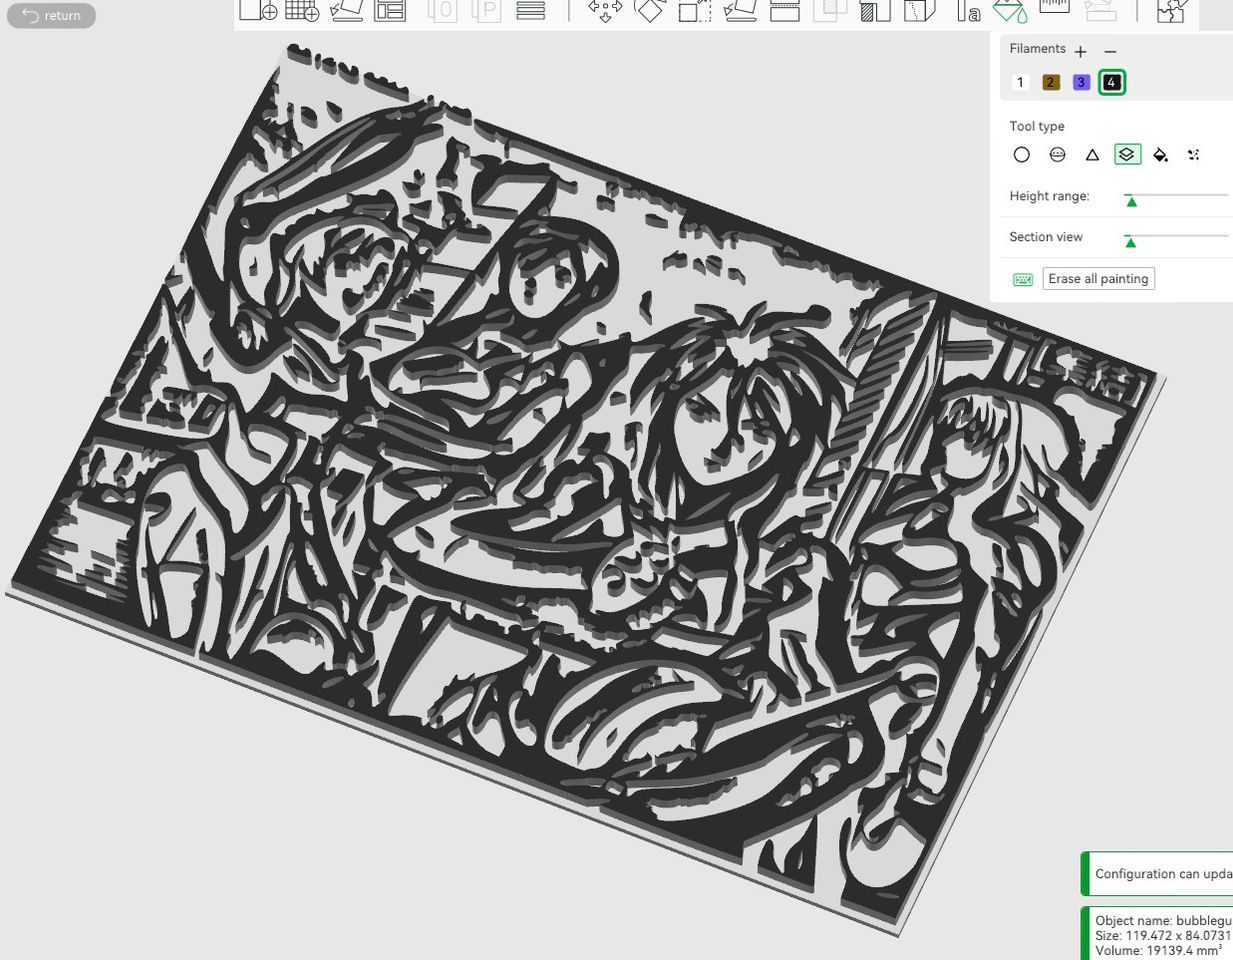Image resolution: width=1233 pixels, height=960 pixels.
Task: Click the add cube toolbar icon
Action: click(258, 10)
